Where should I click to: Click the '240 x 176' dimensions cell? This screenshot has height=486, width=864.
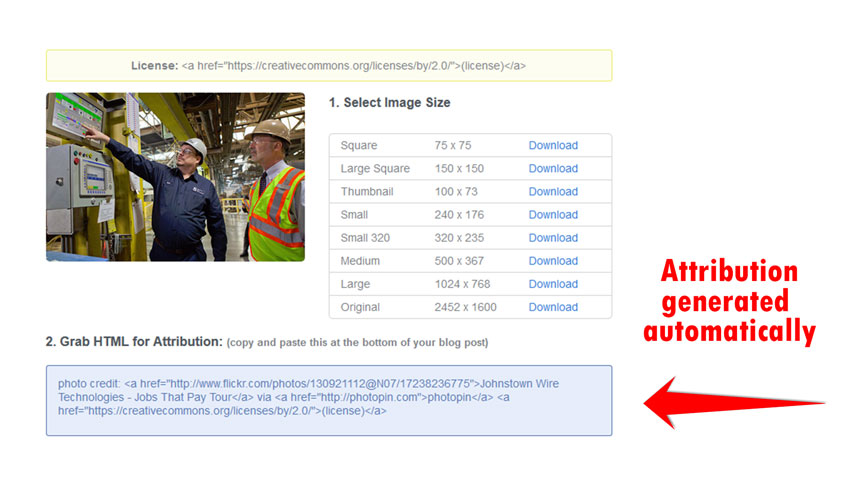click(459, 215)
